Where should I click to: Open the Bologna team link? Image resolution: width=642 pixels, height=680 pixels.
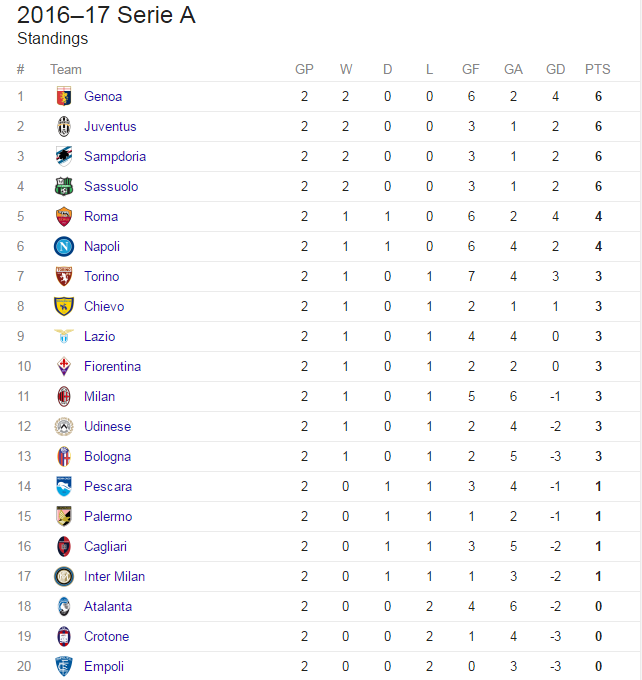pyautogui.click(x=107, y=457)
